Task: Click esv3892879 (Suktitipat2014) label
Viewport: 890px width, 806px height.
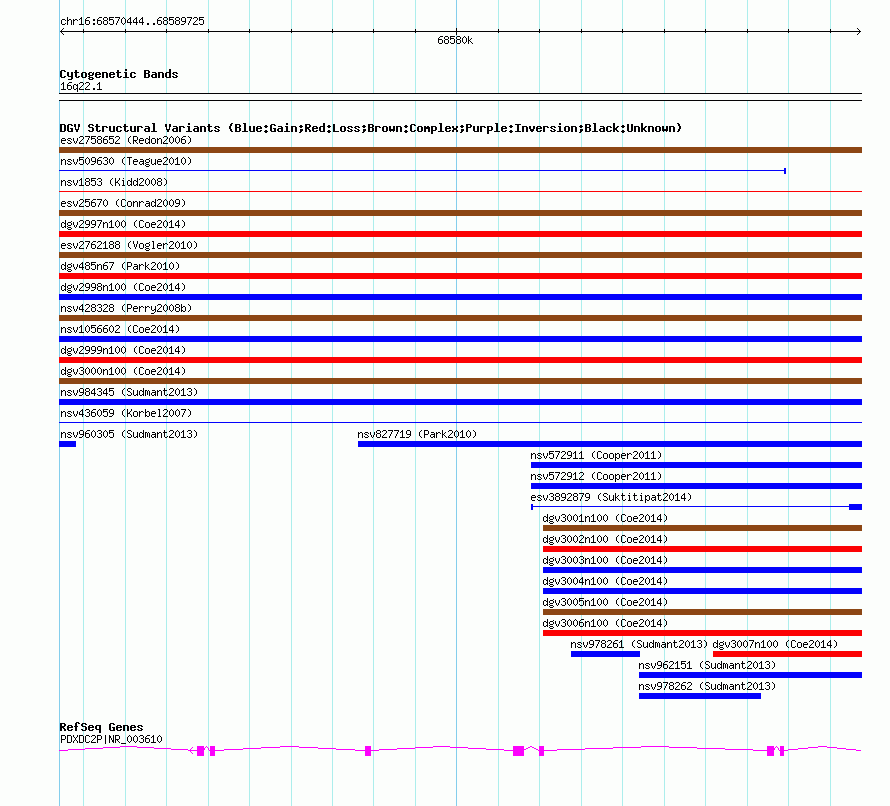Action: (x=611, y=497)
